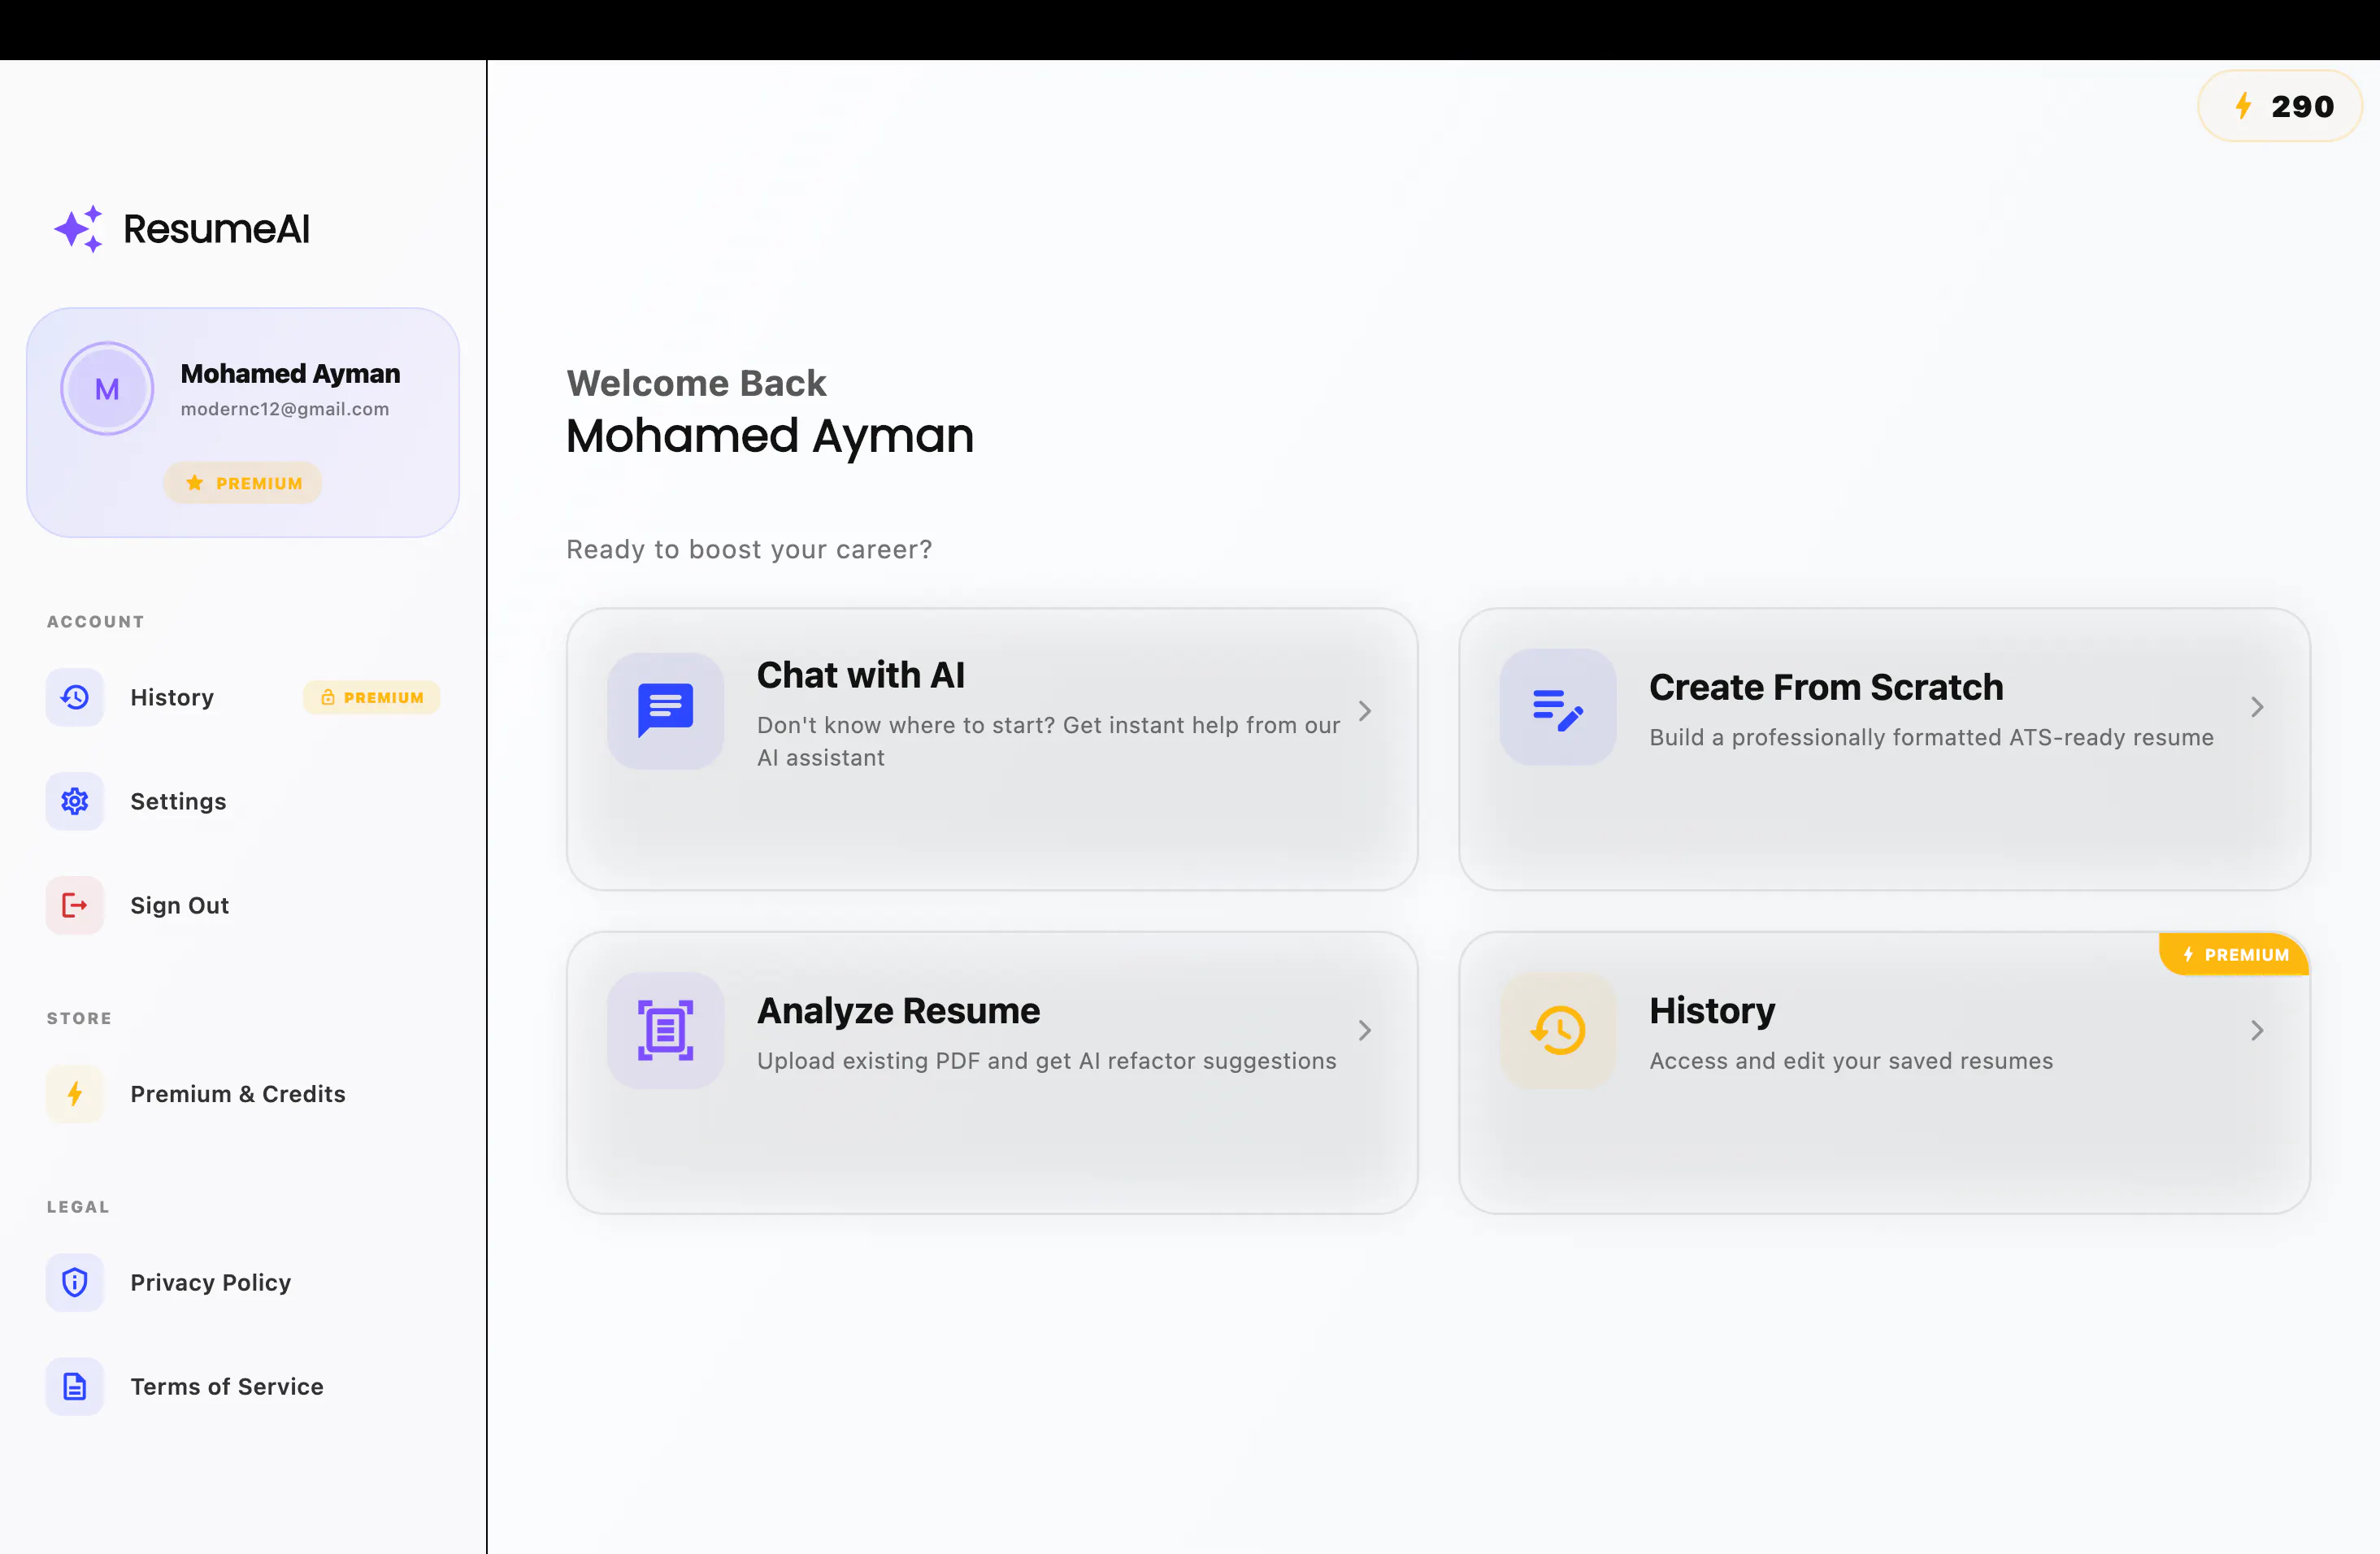Click the Privacy Policy shield icon

click(x=75, y=1282)
